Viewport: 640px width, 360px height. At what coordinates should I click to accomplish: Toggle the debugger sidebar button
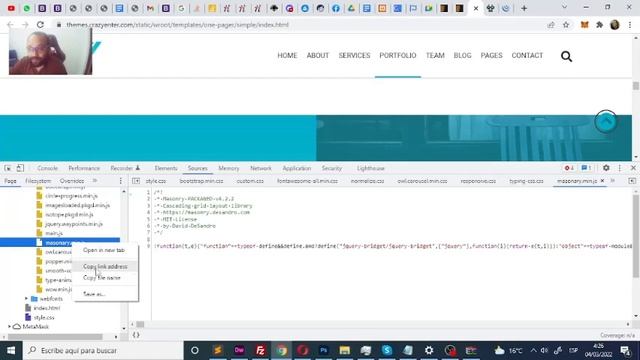(x=632, y=181)
